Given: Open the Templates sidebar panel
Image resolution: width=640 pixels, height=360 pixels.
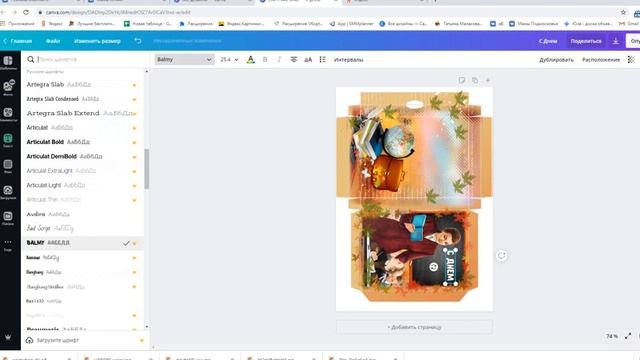Looking at the screenshot, I should pos(8,62).
